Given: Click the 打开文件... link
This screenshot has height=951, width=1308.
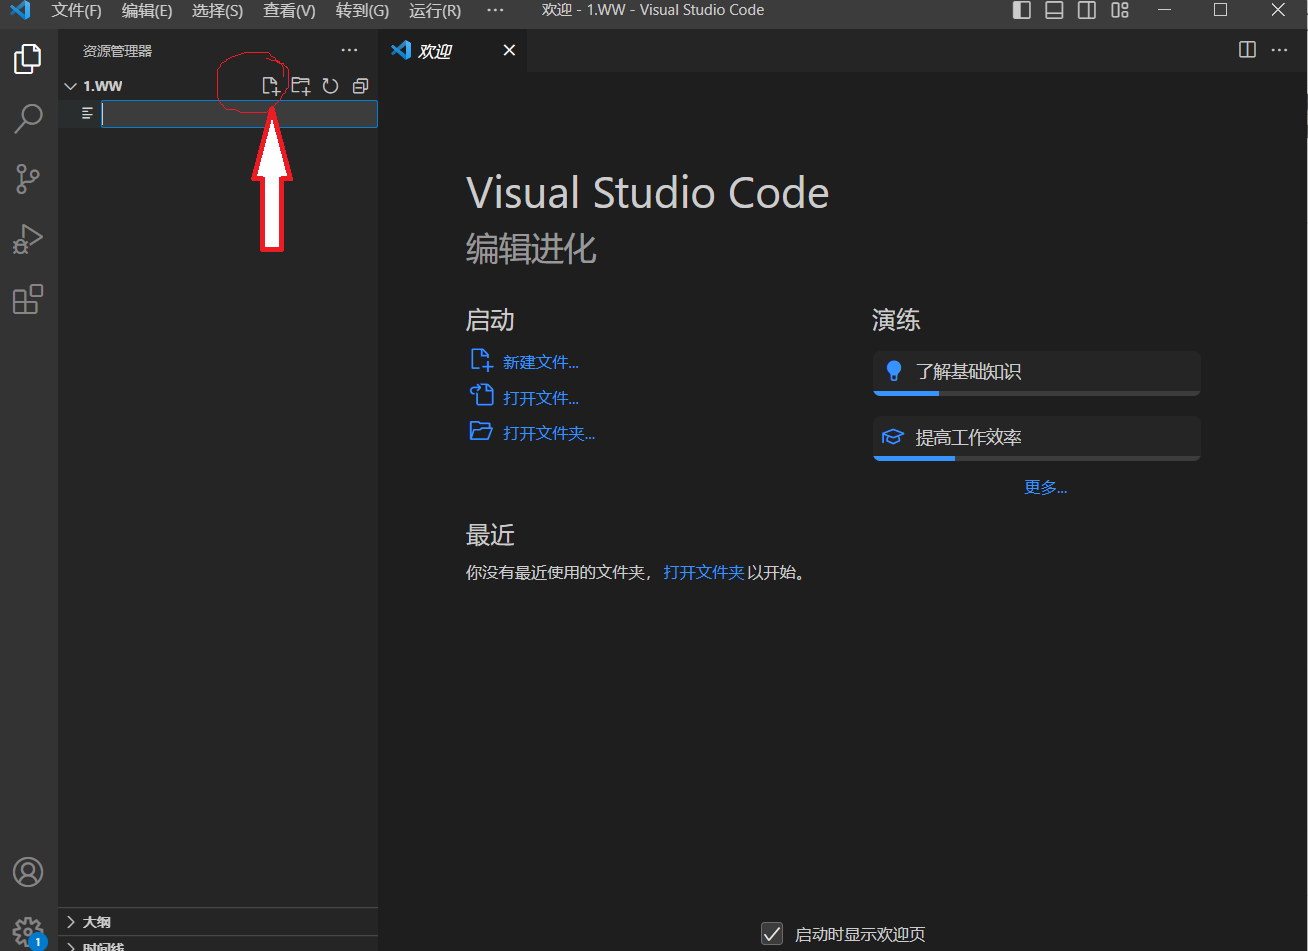Looking at the screenshot, I should (541, 398).
